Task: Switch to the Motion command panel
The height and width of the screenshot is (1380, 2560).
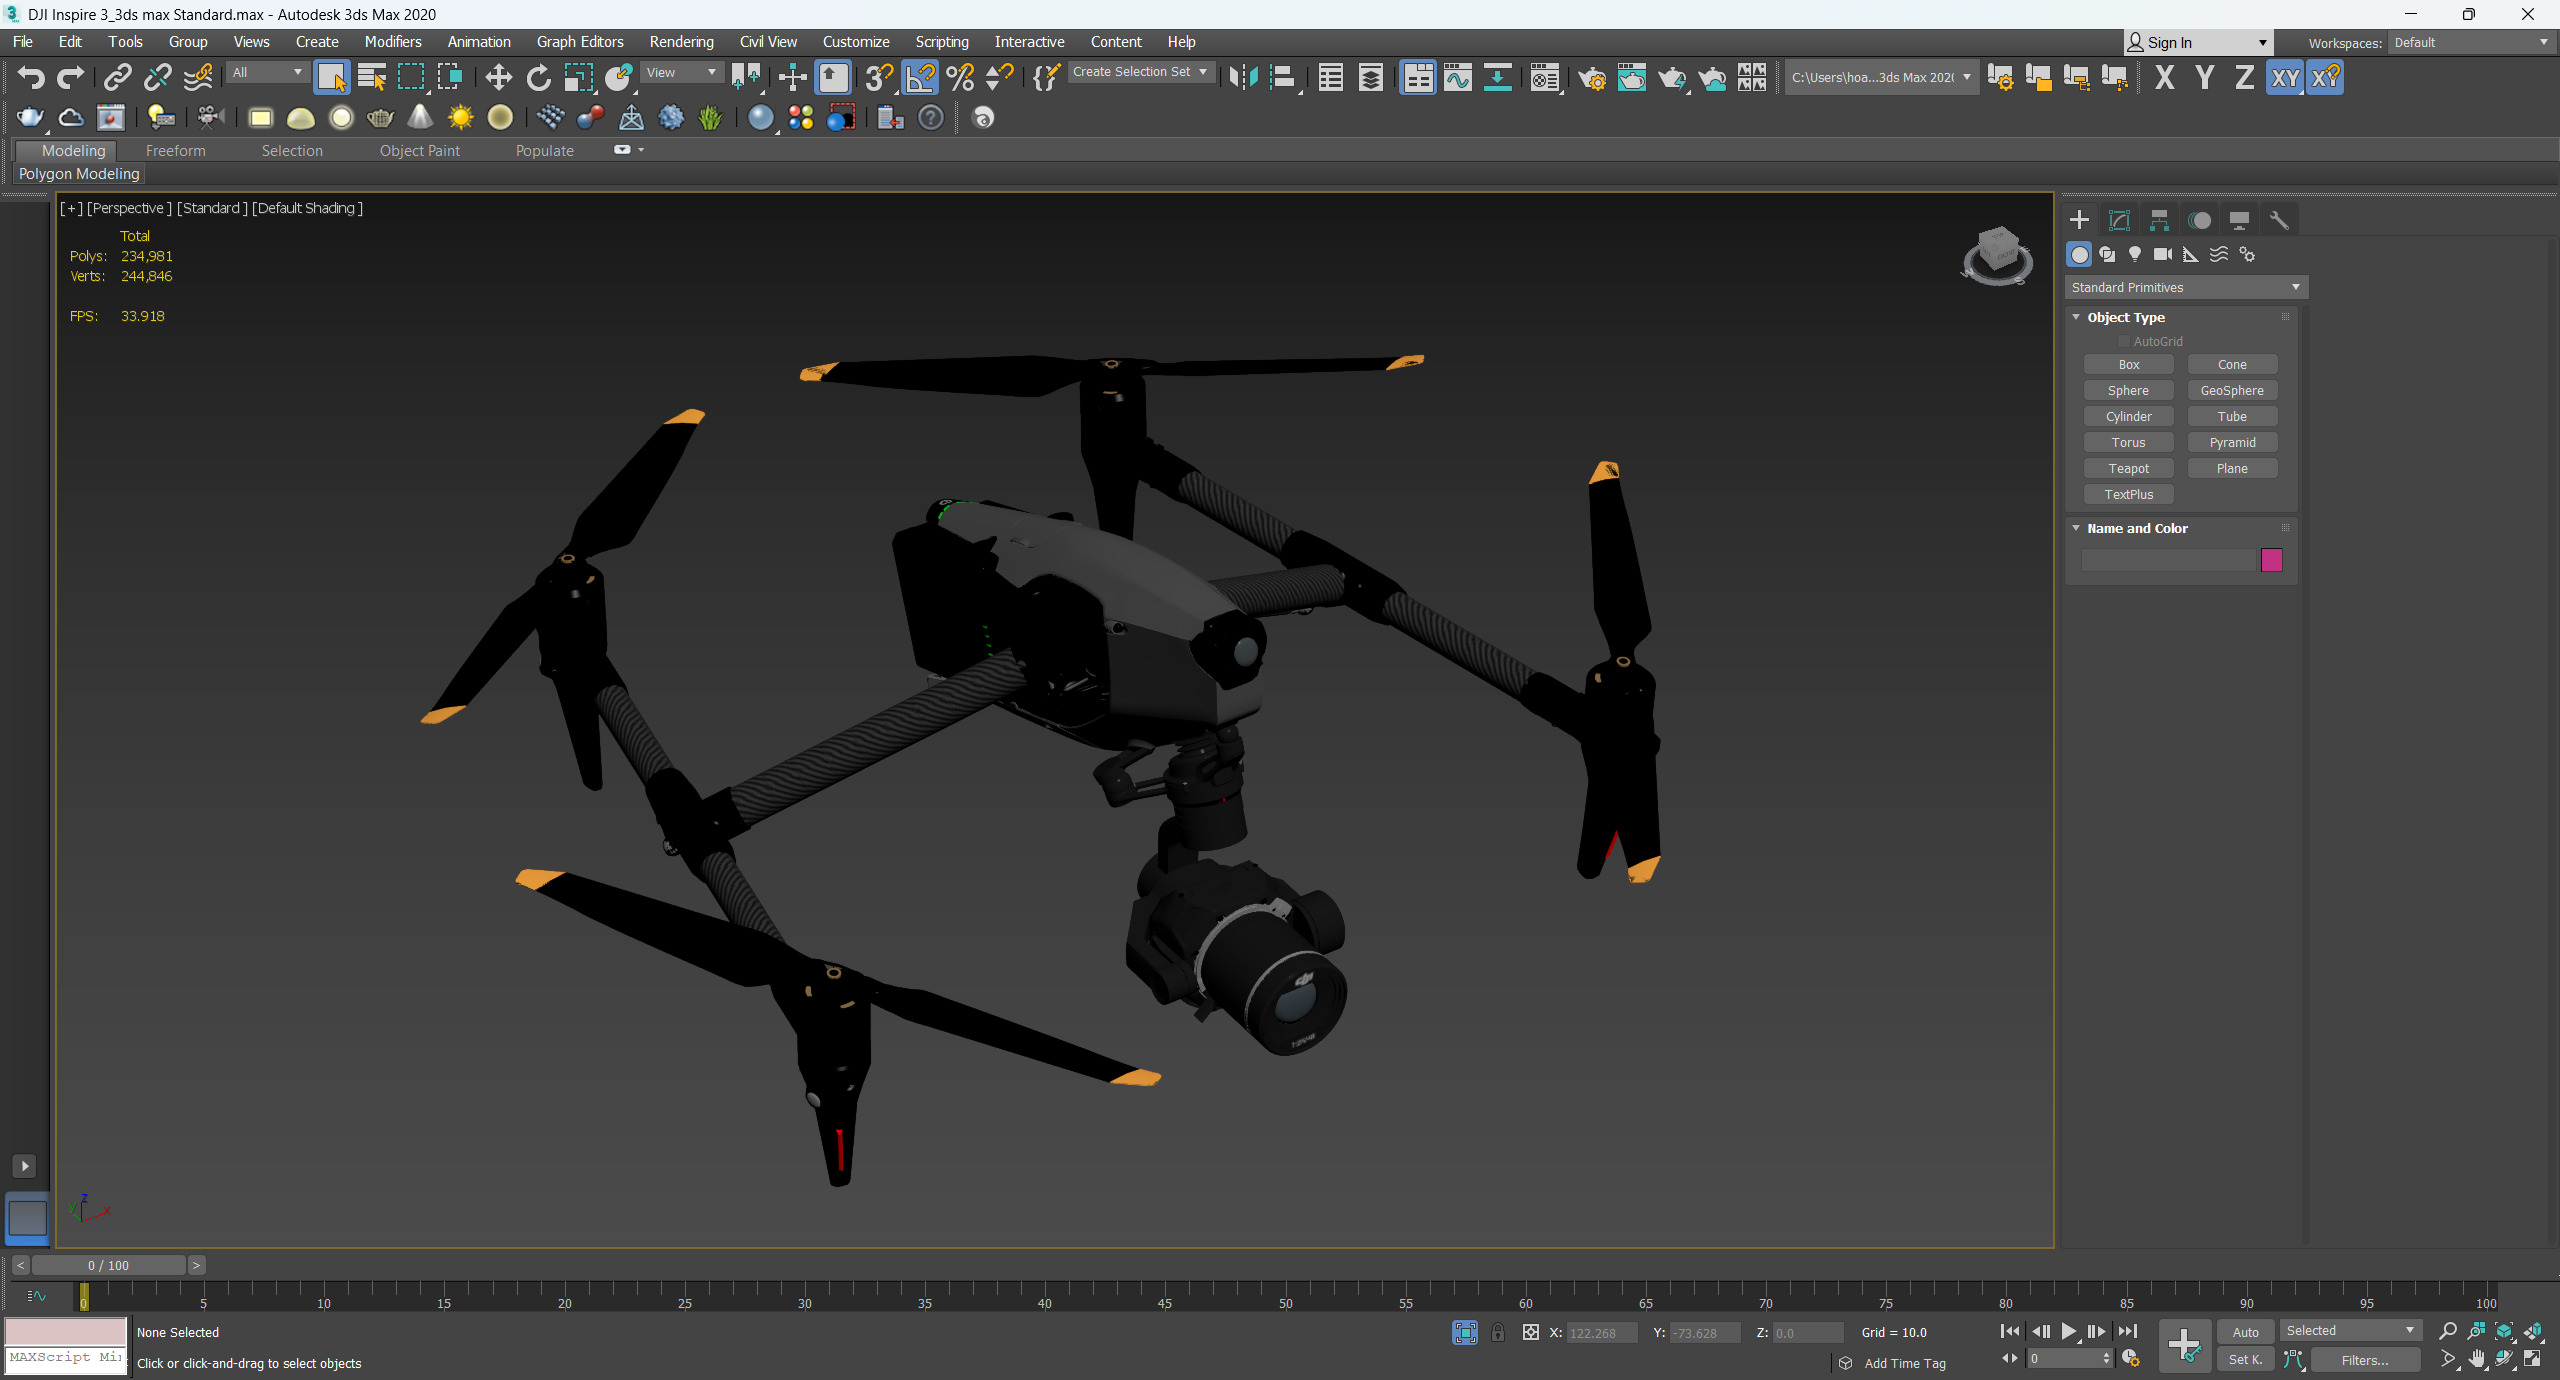Action: coord(2199,220)
